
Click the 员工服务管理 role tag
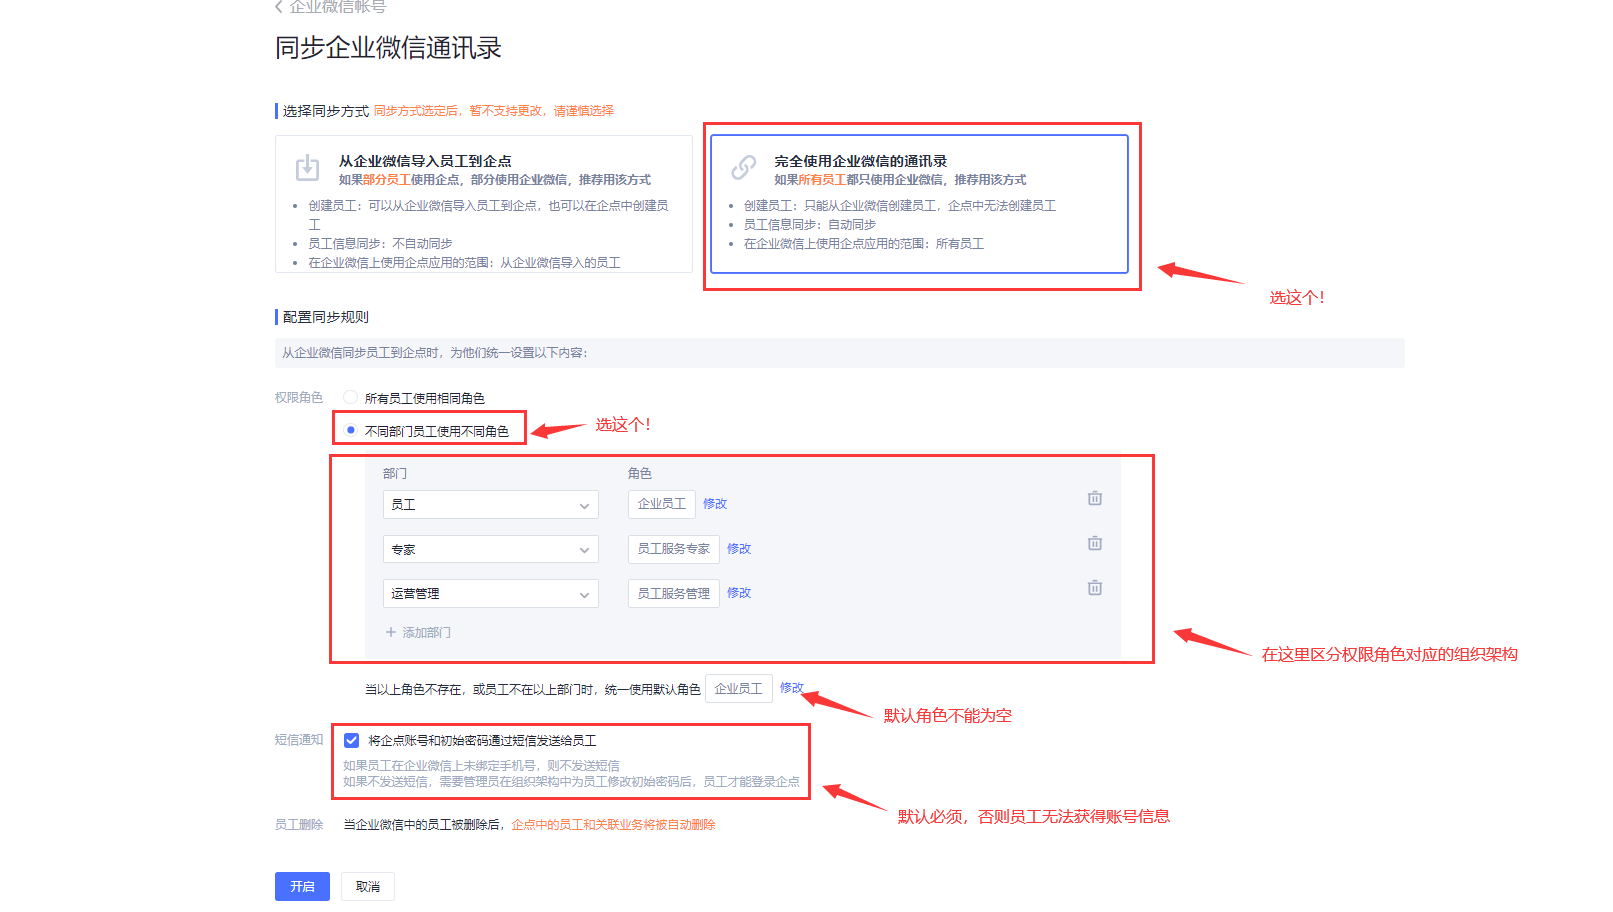(674, 593)
